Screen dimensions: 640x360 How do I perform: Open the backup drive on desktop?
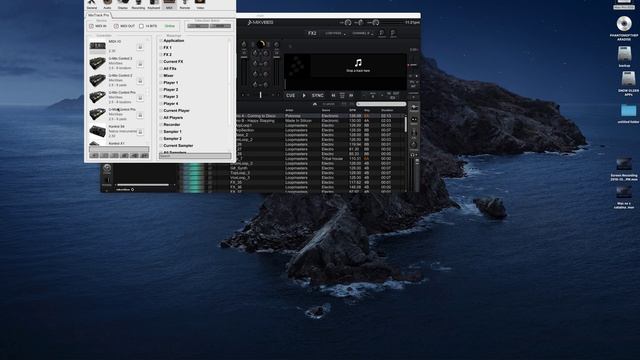(x=624, y=54)
